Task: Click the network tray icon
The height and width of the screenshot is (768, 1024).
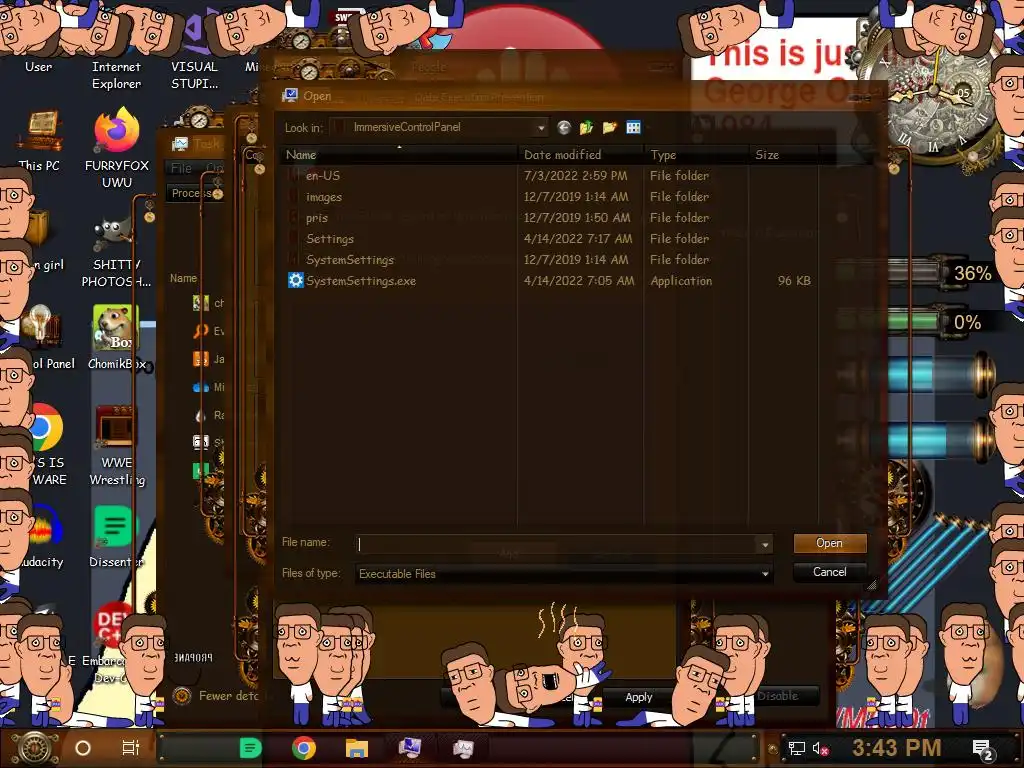Action: [x=796, y=748]
